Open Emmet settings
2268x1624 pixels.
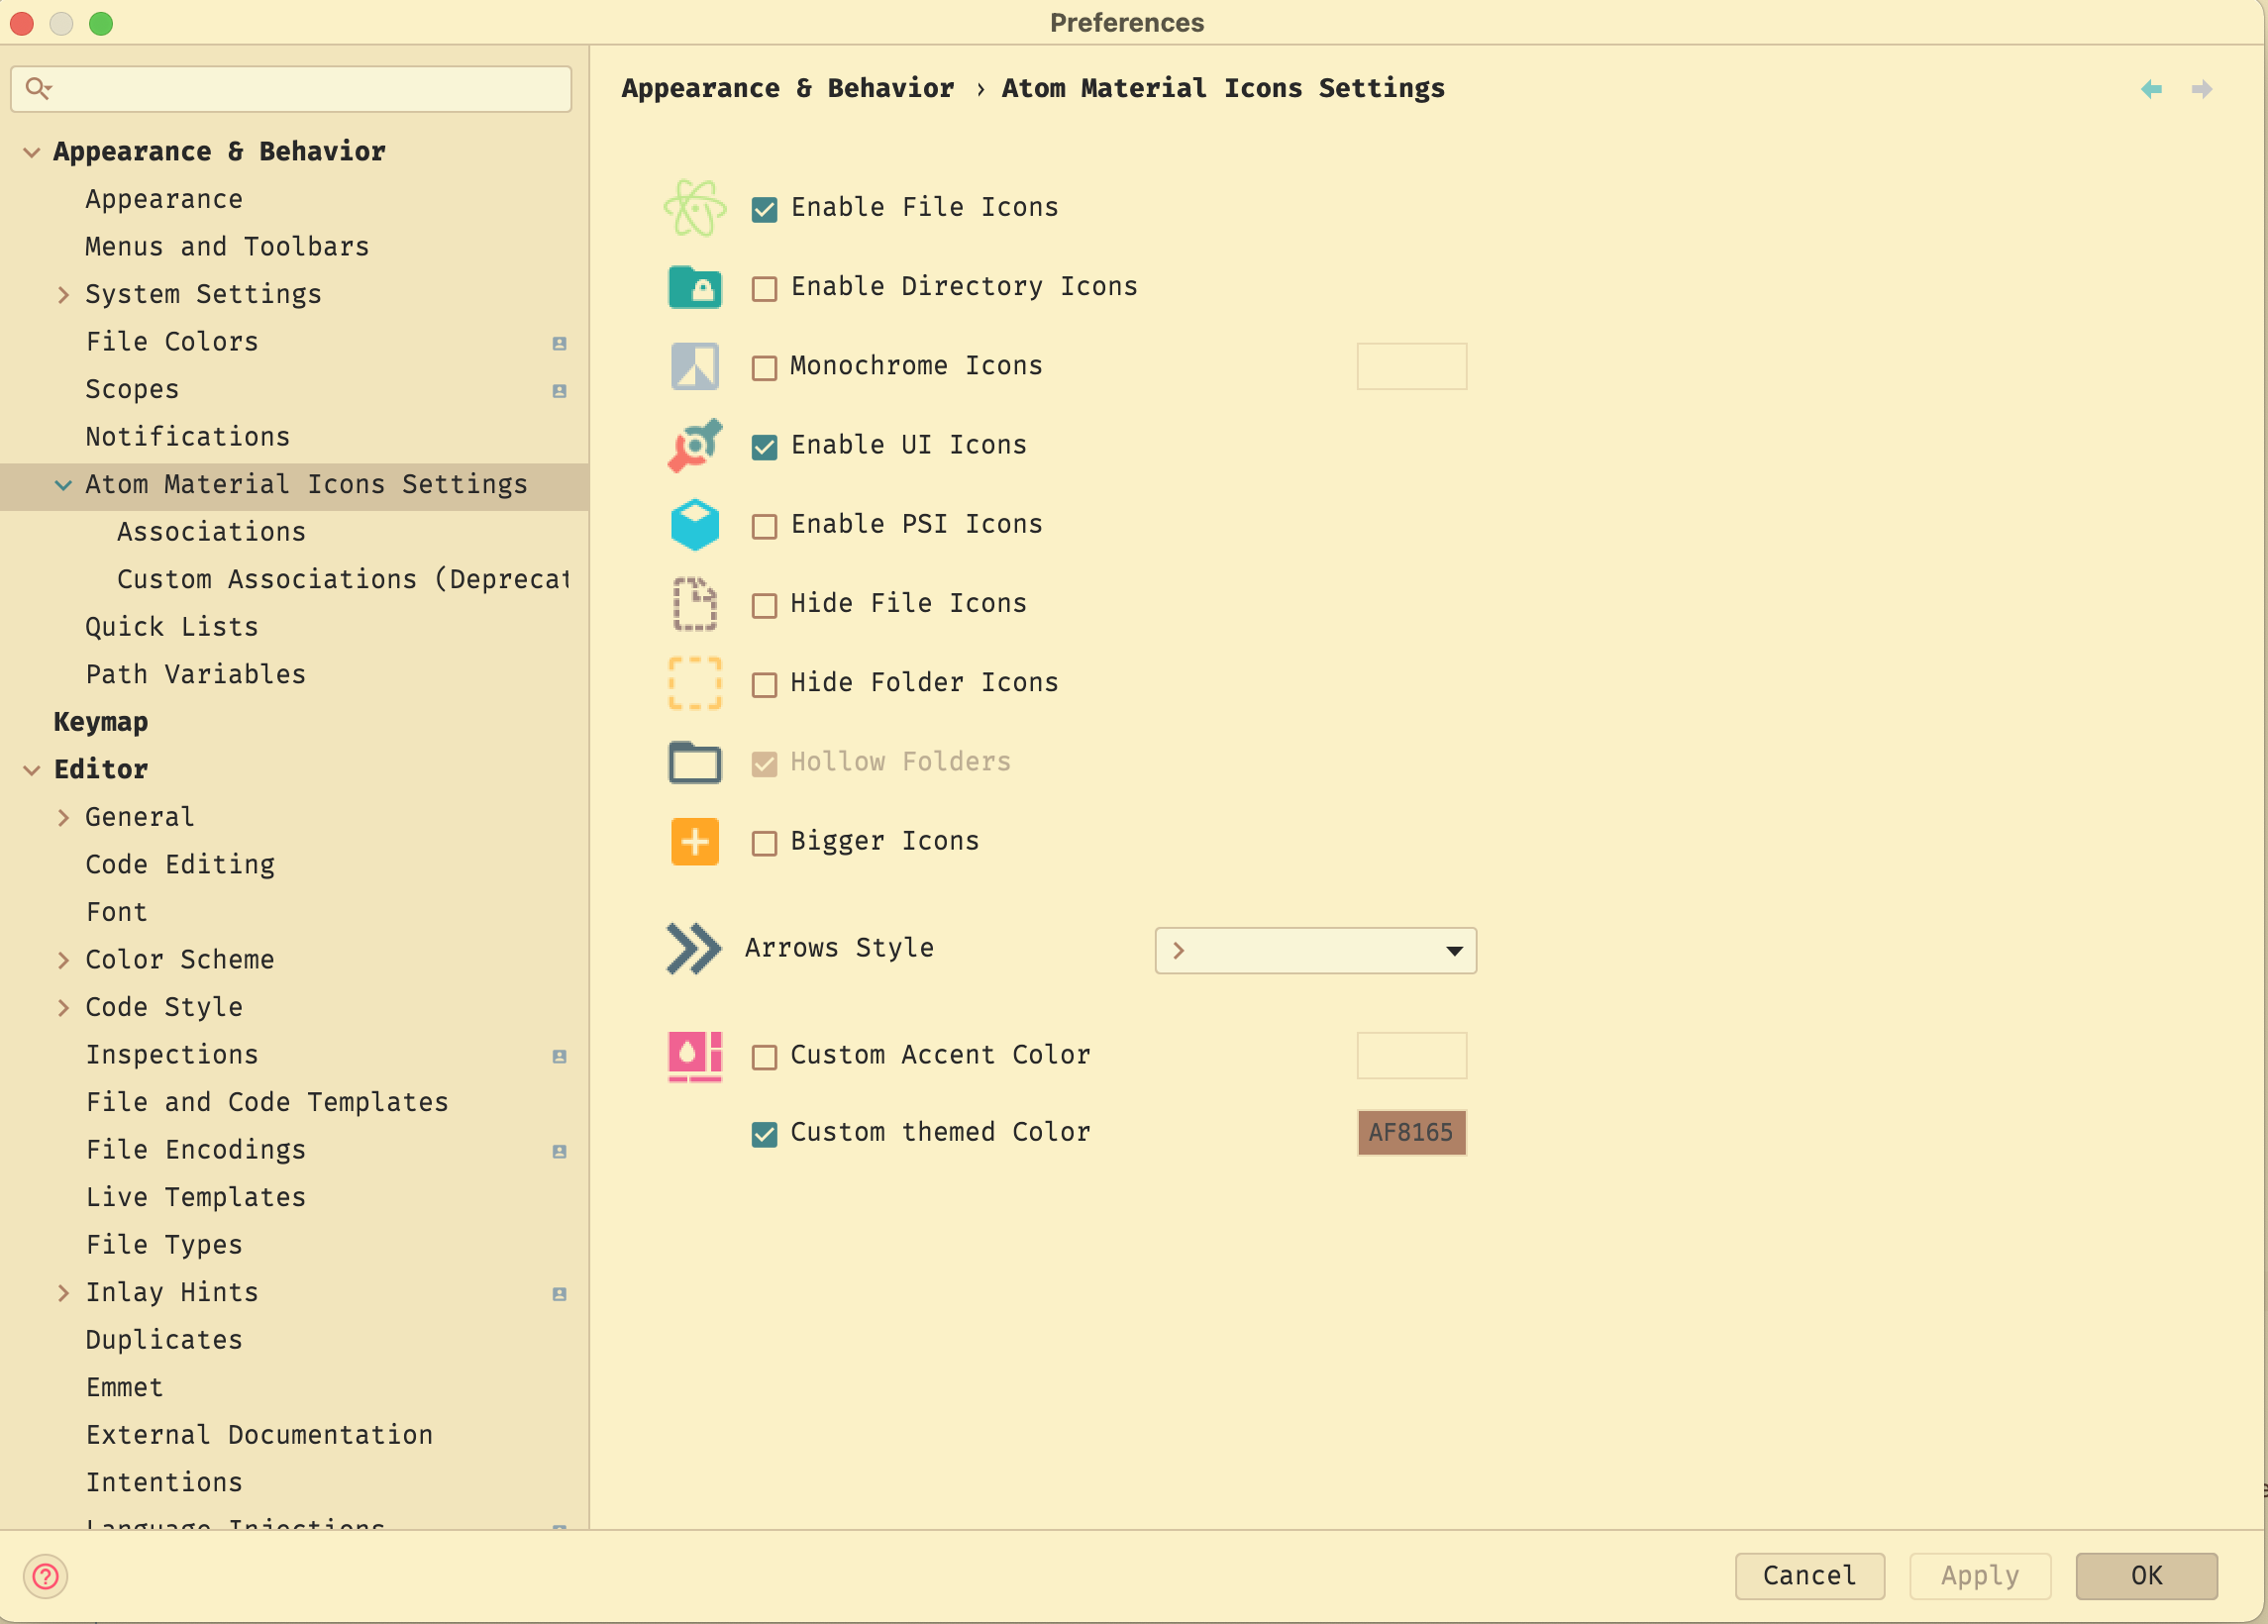pos(124,1387)
